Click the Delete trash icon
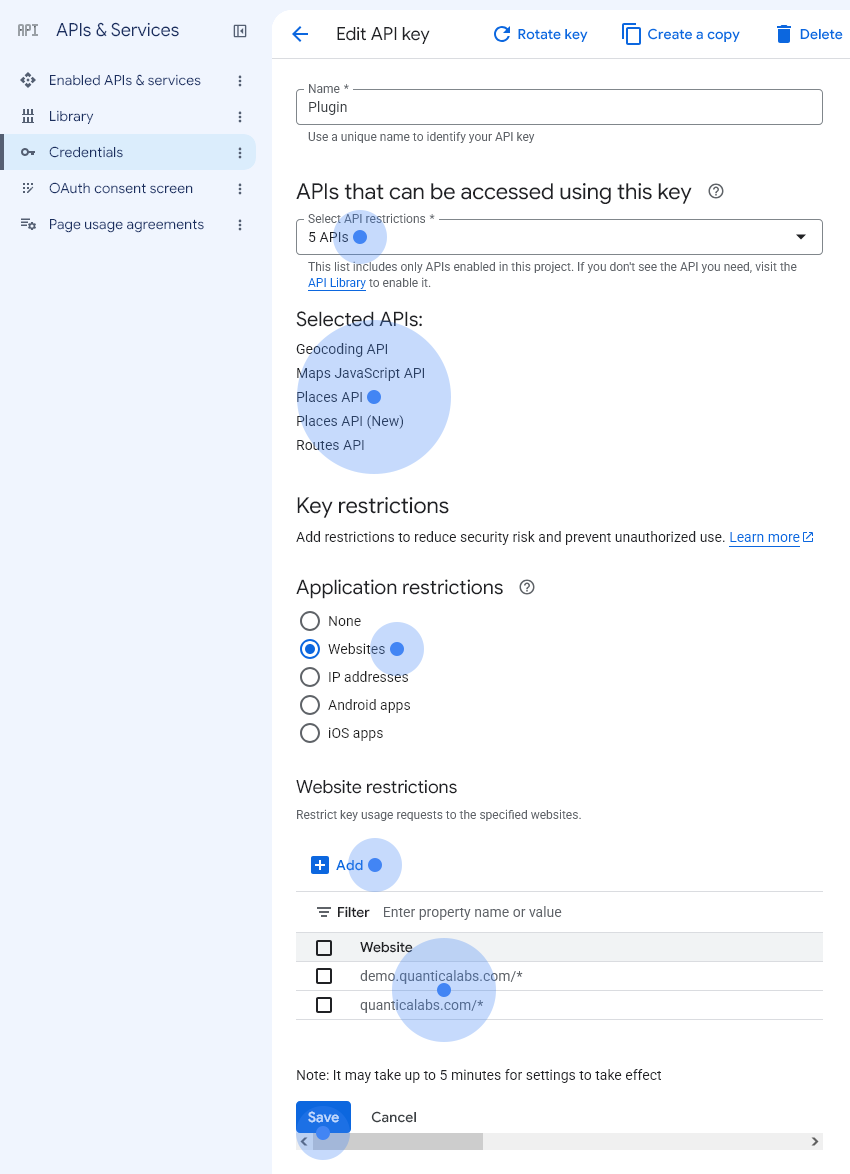Screen dimensions: 850x1174 click(x=783, y=34)
